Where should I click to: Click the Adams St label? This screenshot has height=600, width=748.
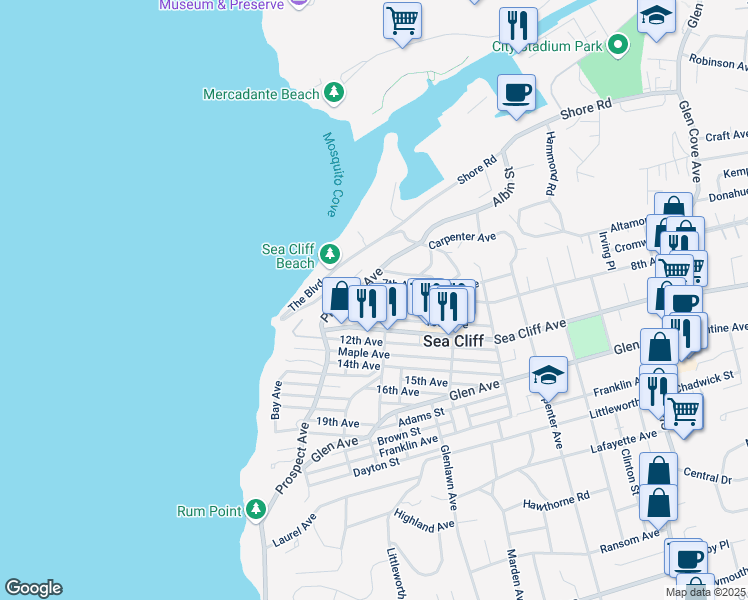click(421, 417)
